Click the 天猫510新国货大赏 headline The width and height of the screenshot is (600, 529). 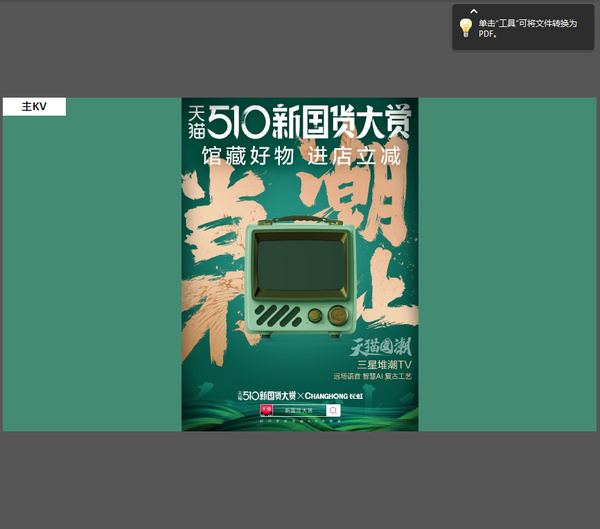pos(300,121)
